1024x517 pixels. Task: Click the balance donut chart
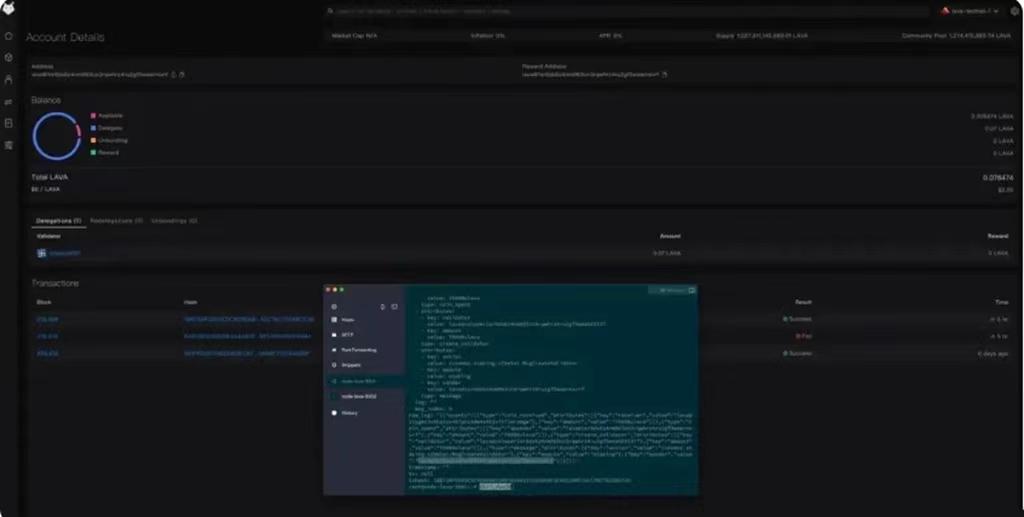pos(56,135)
